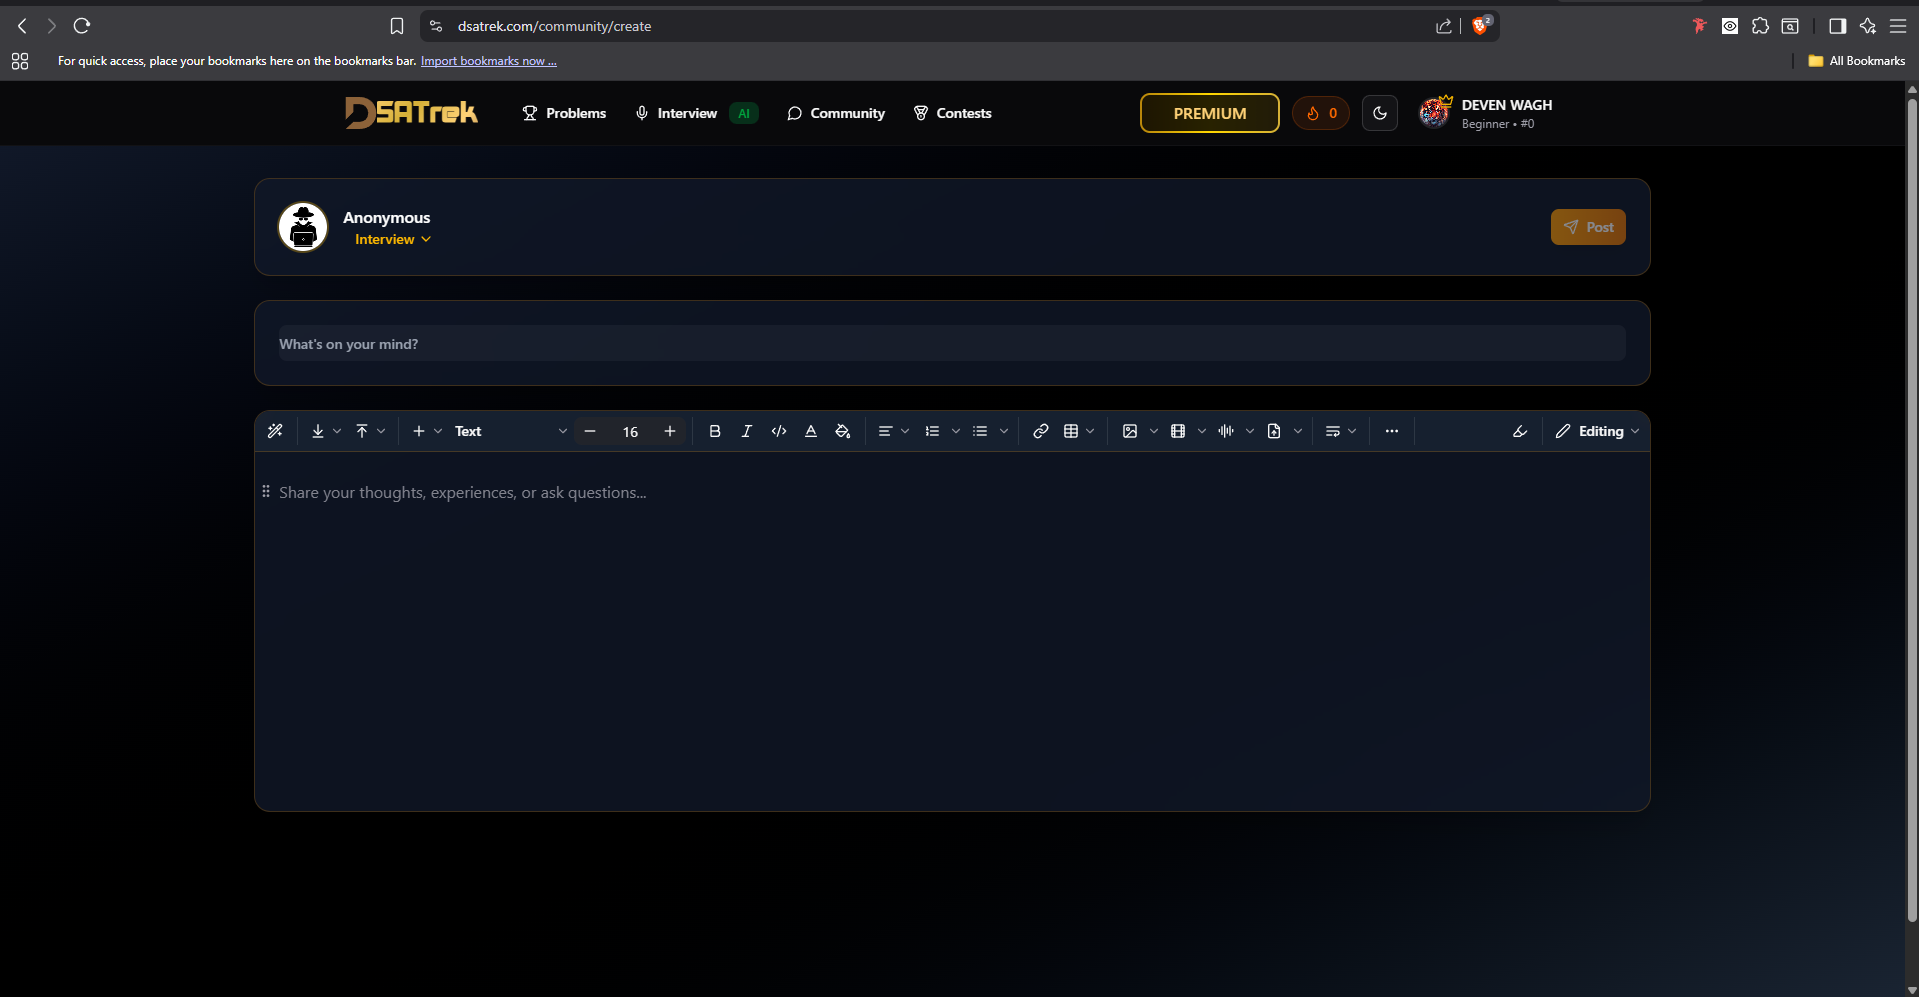This screenshot has width=1919, height=997.
Task: Click the page vertical scrollbar
Action: coord(1912,510)
